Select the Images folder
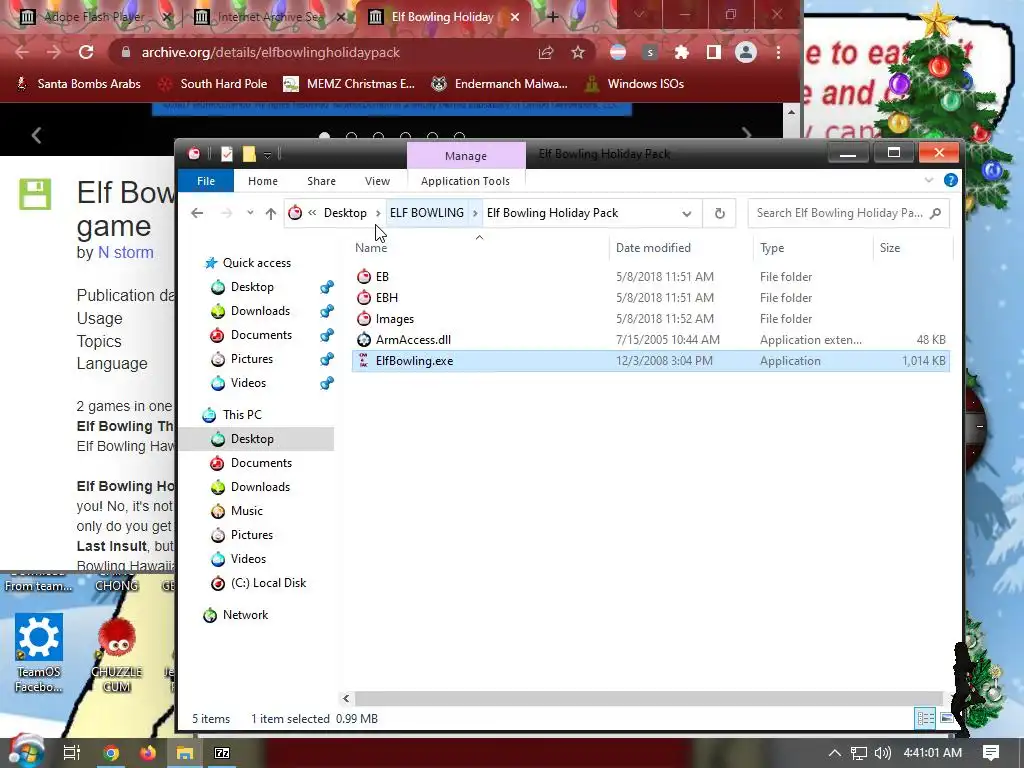1024x768 pixels. [650, 319]
